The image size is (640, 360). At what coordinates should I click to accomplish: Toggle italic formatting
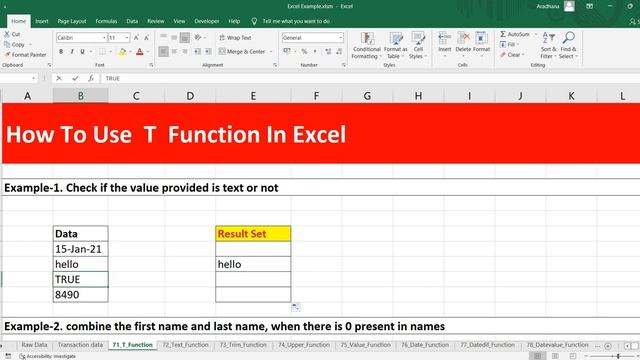click(x=72, y=52)
